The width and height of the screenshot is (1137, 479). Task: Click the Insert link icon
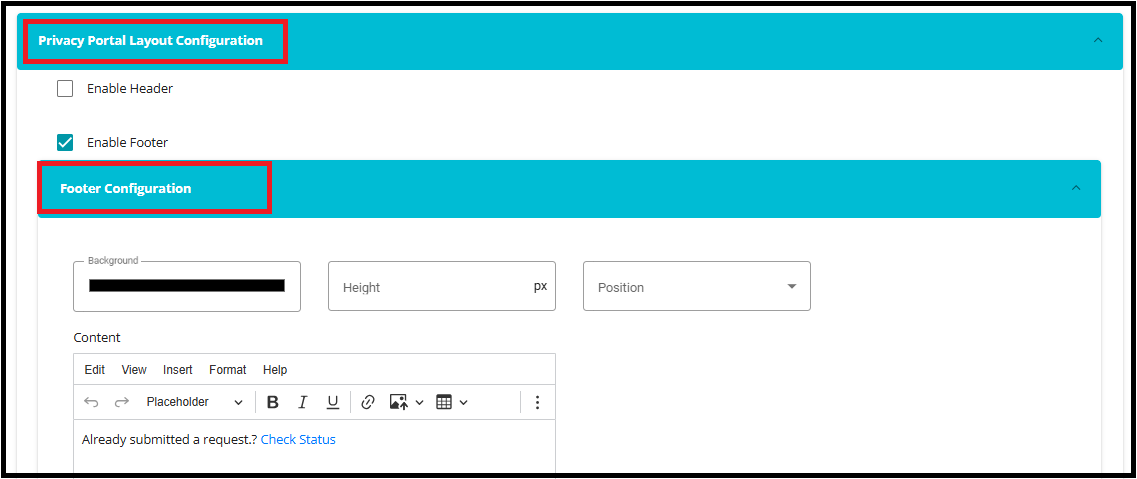point(368,402)
